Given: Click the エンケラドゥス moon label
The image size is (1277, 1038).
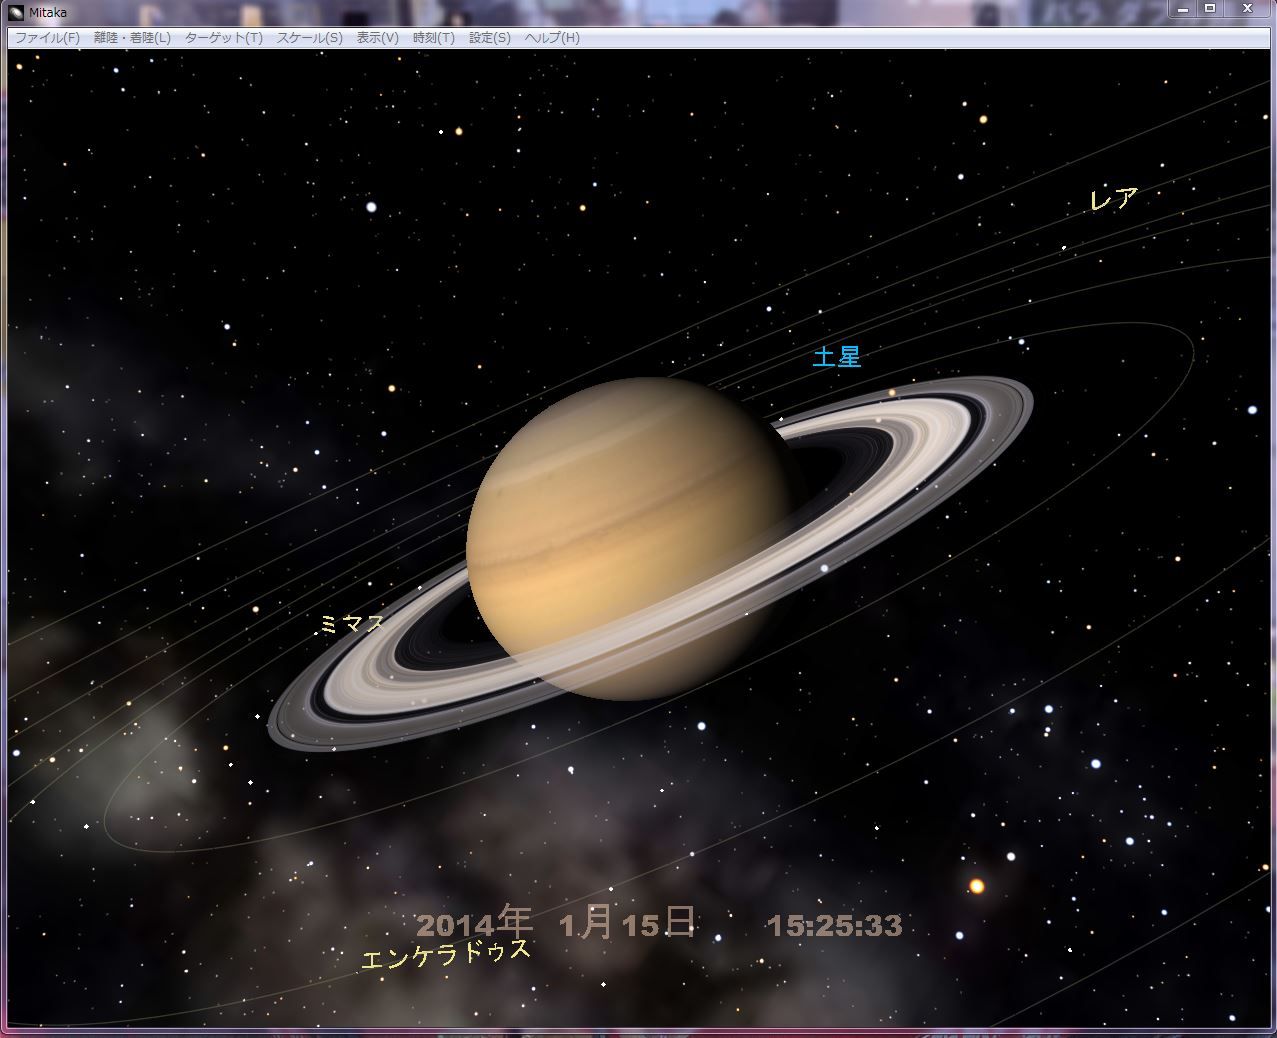Looking at the screenshot, I should [446, 953].
